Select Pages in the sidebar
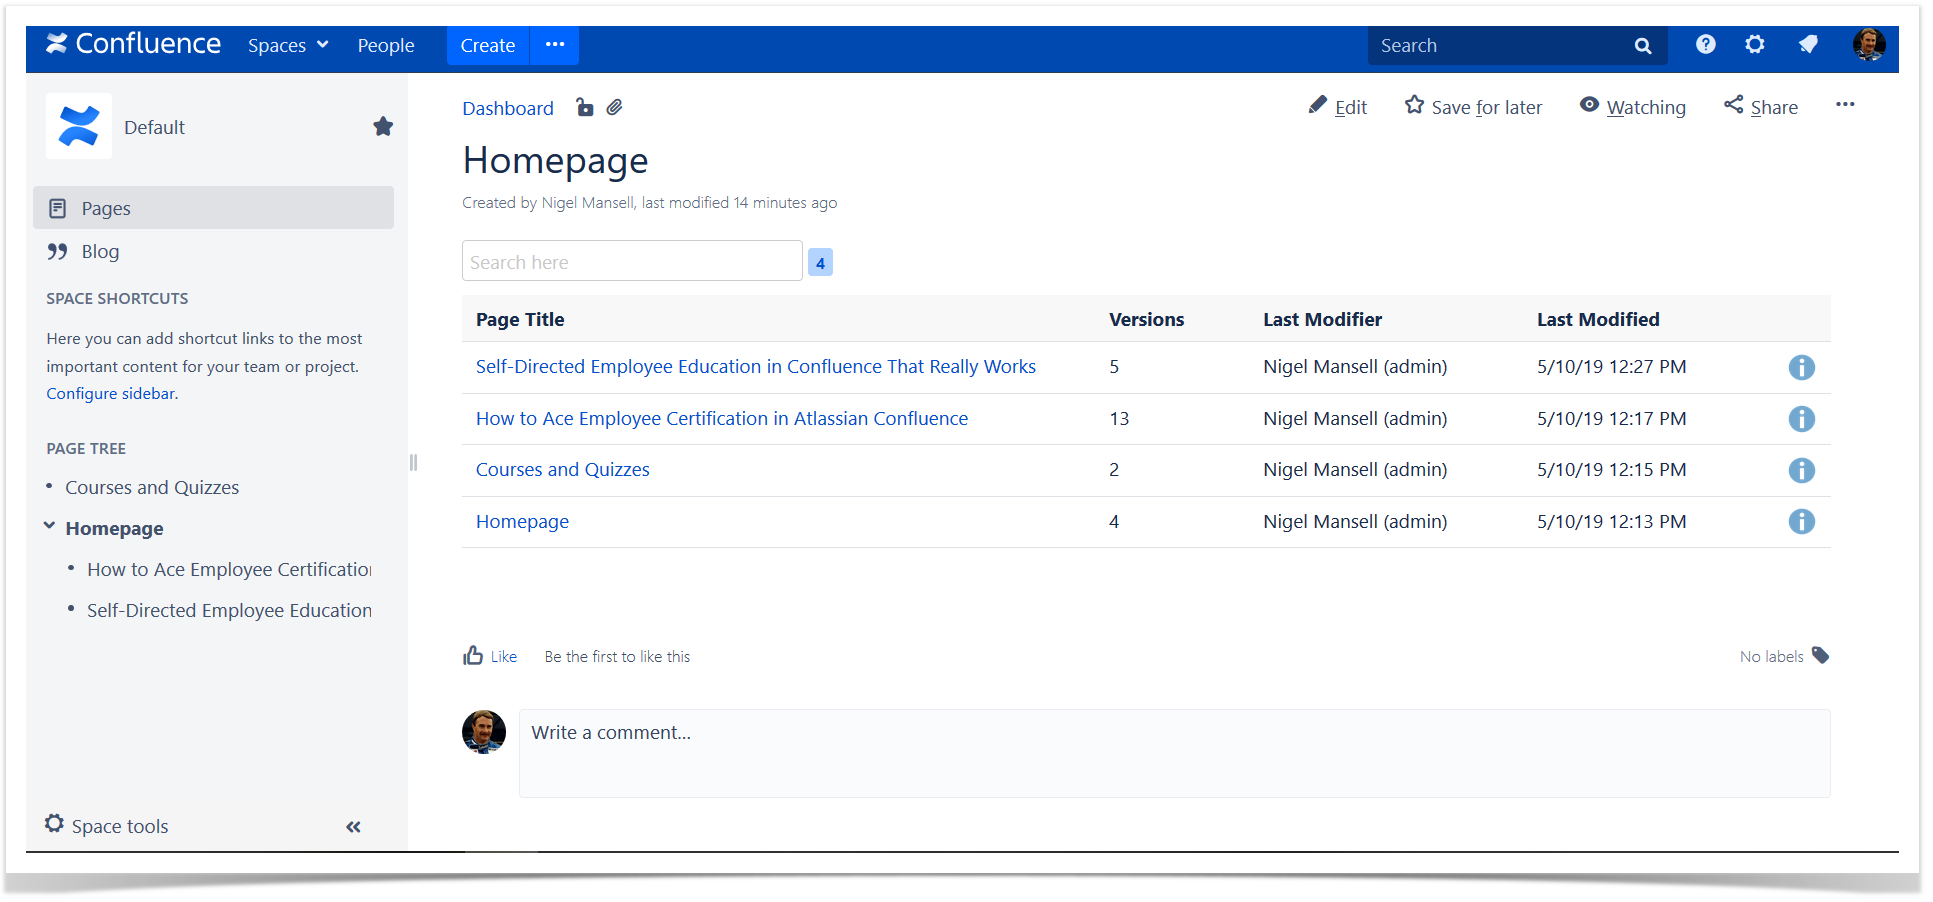The width and height of the screenshot is (1933, 902). (213, 208)
